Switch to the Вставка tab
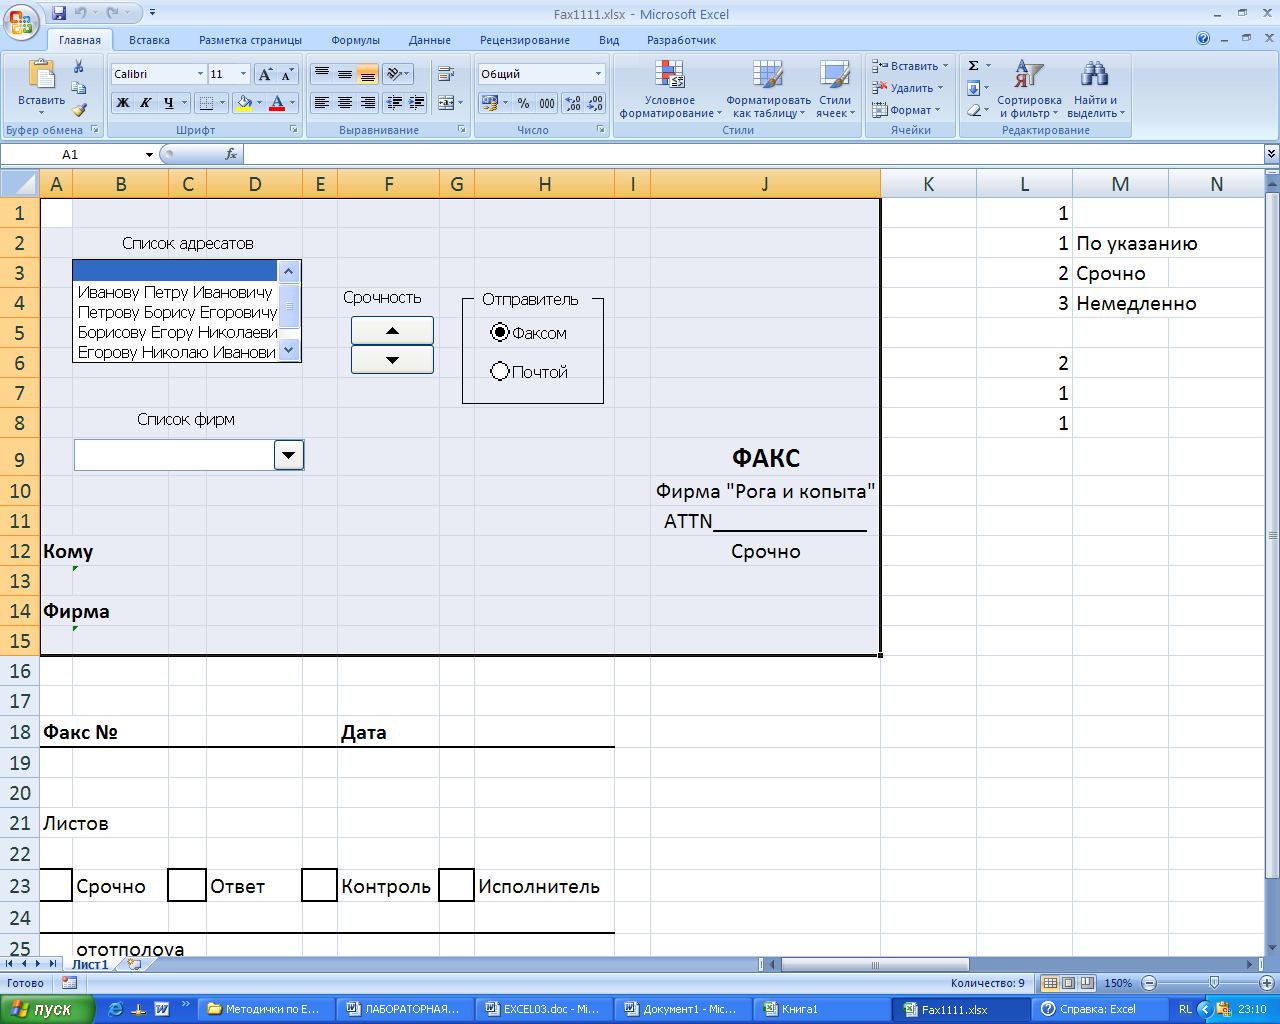 click(149, 40)
